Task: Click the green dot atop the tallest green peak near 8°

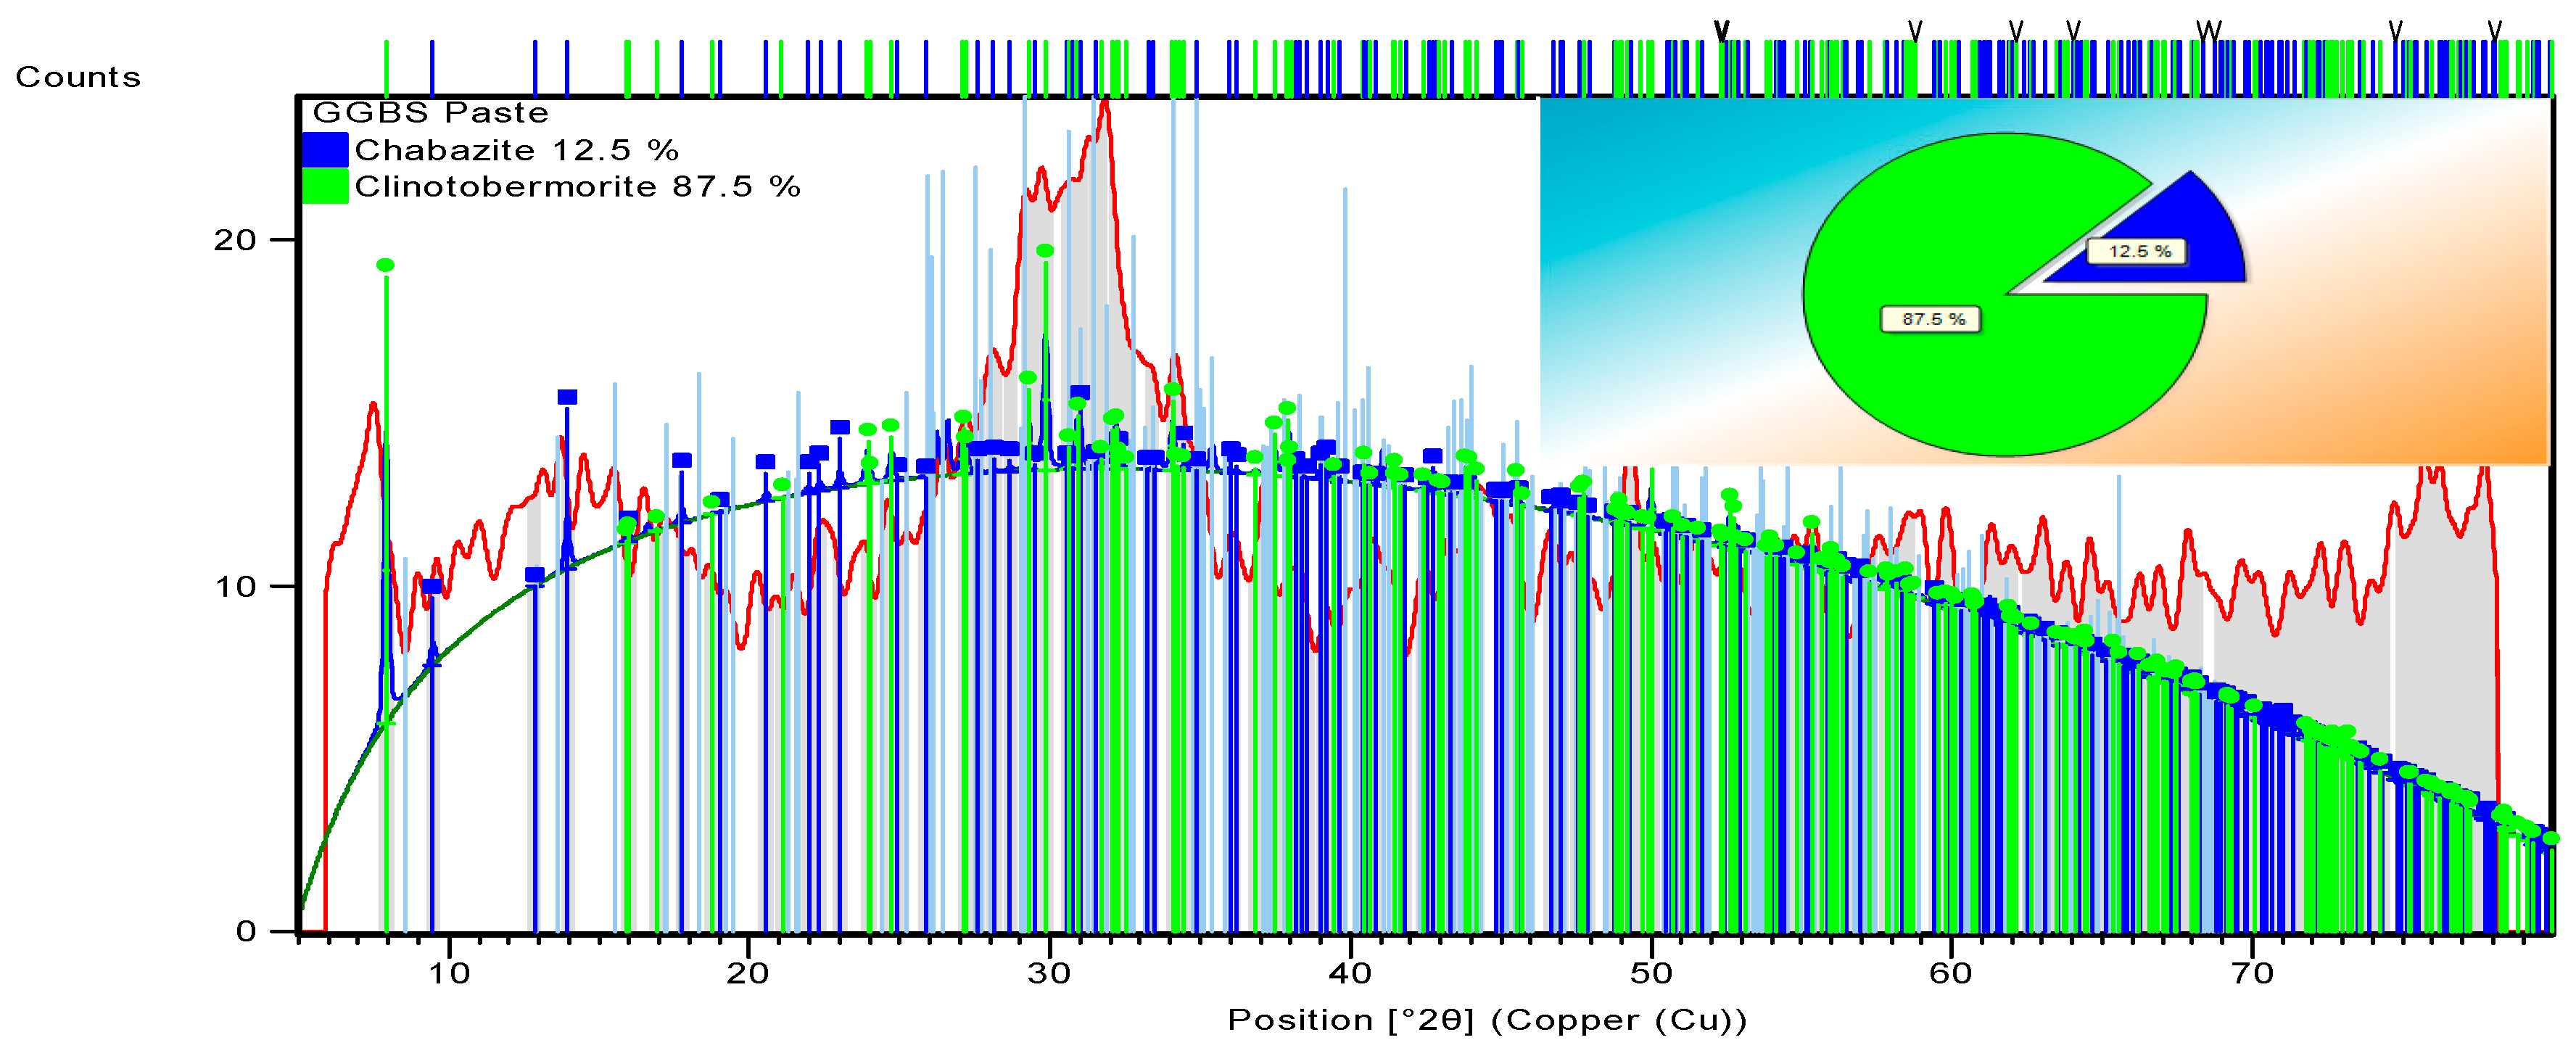Action: click(385, 265)
